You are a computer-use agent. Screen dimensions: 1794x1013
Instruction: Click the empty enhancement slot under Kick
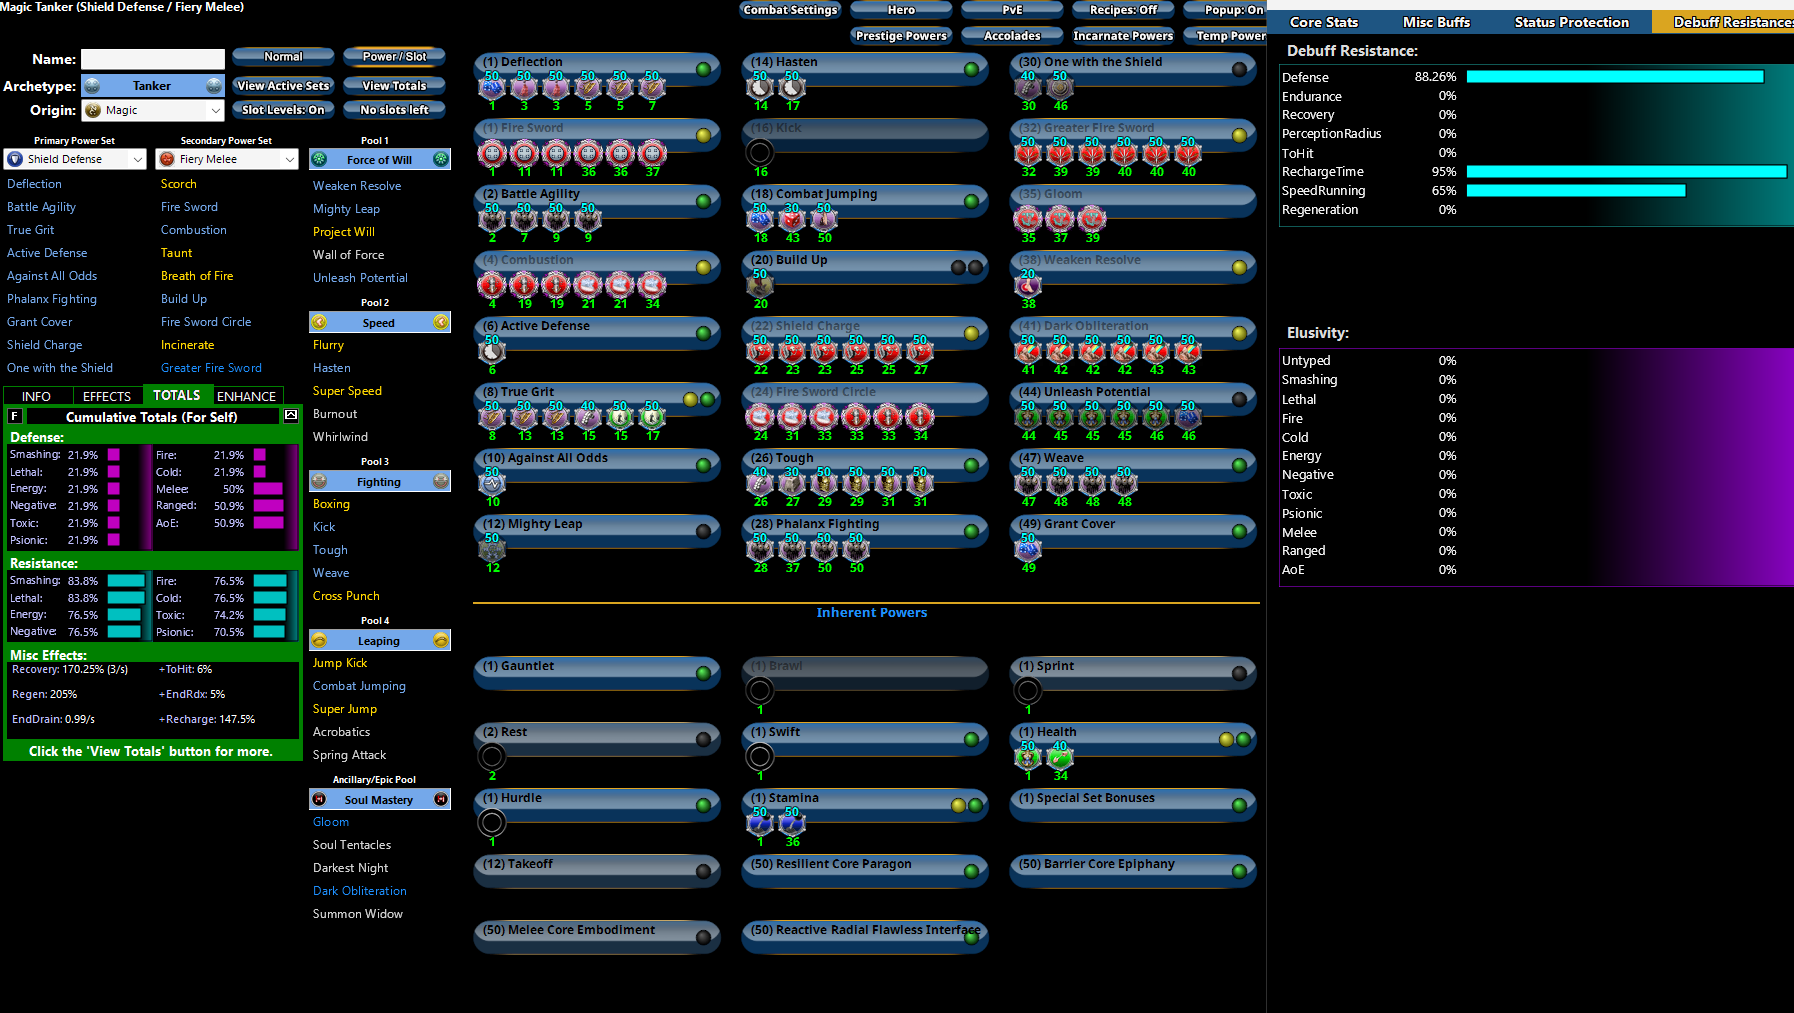[760, 153]
